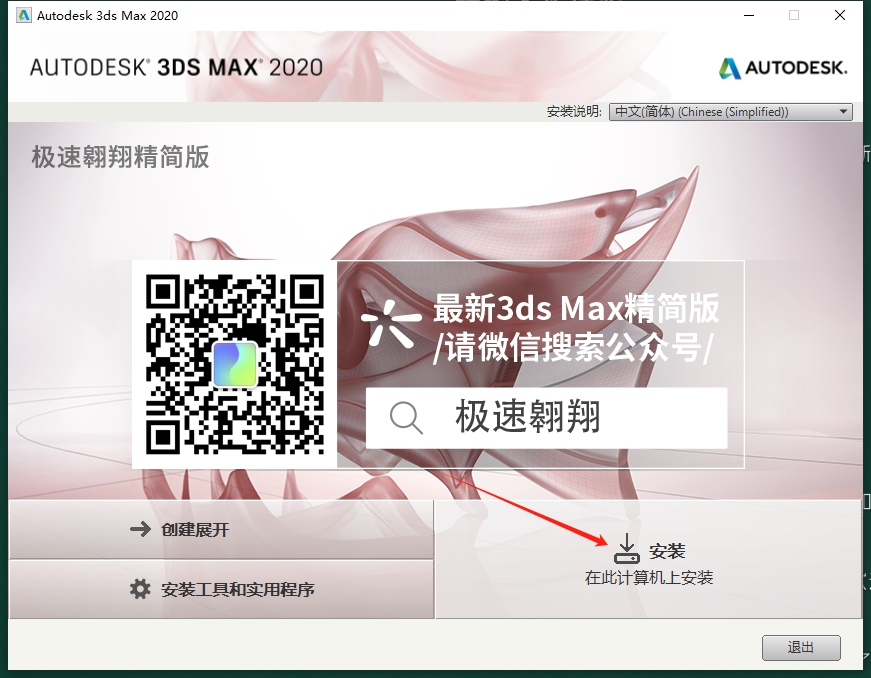Click the dropdown arrow on the language selector

point(842,111)
